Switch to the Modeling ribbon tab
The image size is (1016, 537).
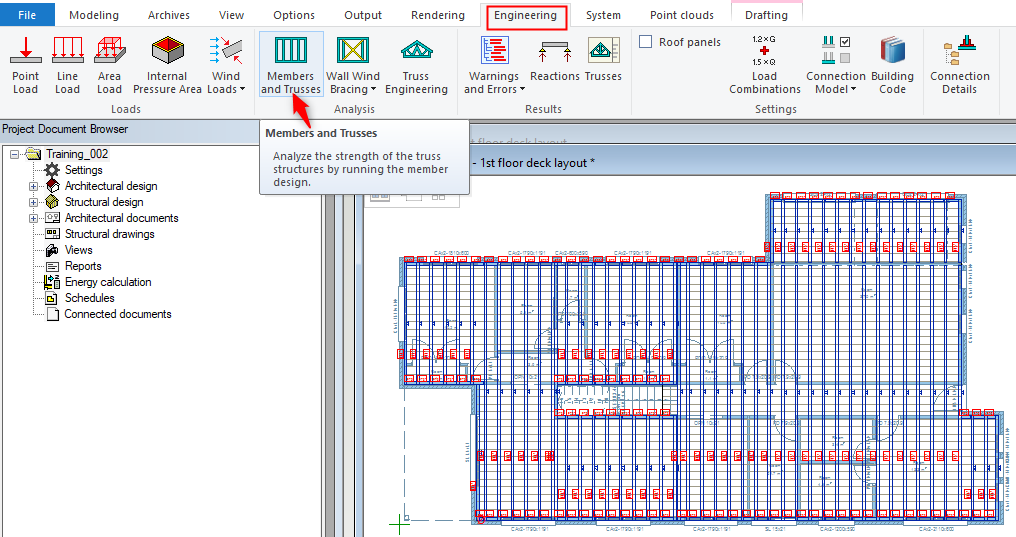[x=94, y=15]
